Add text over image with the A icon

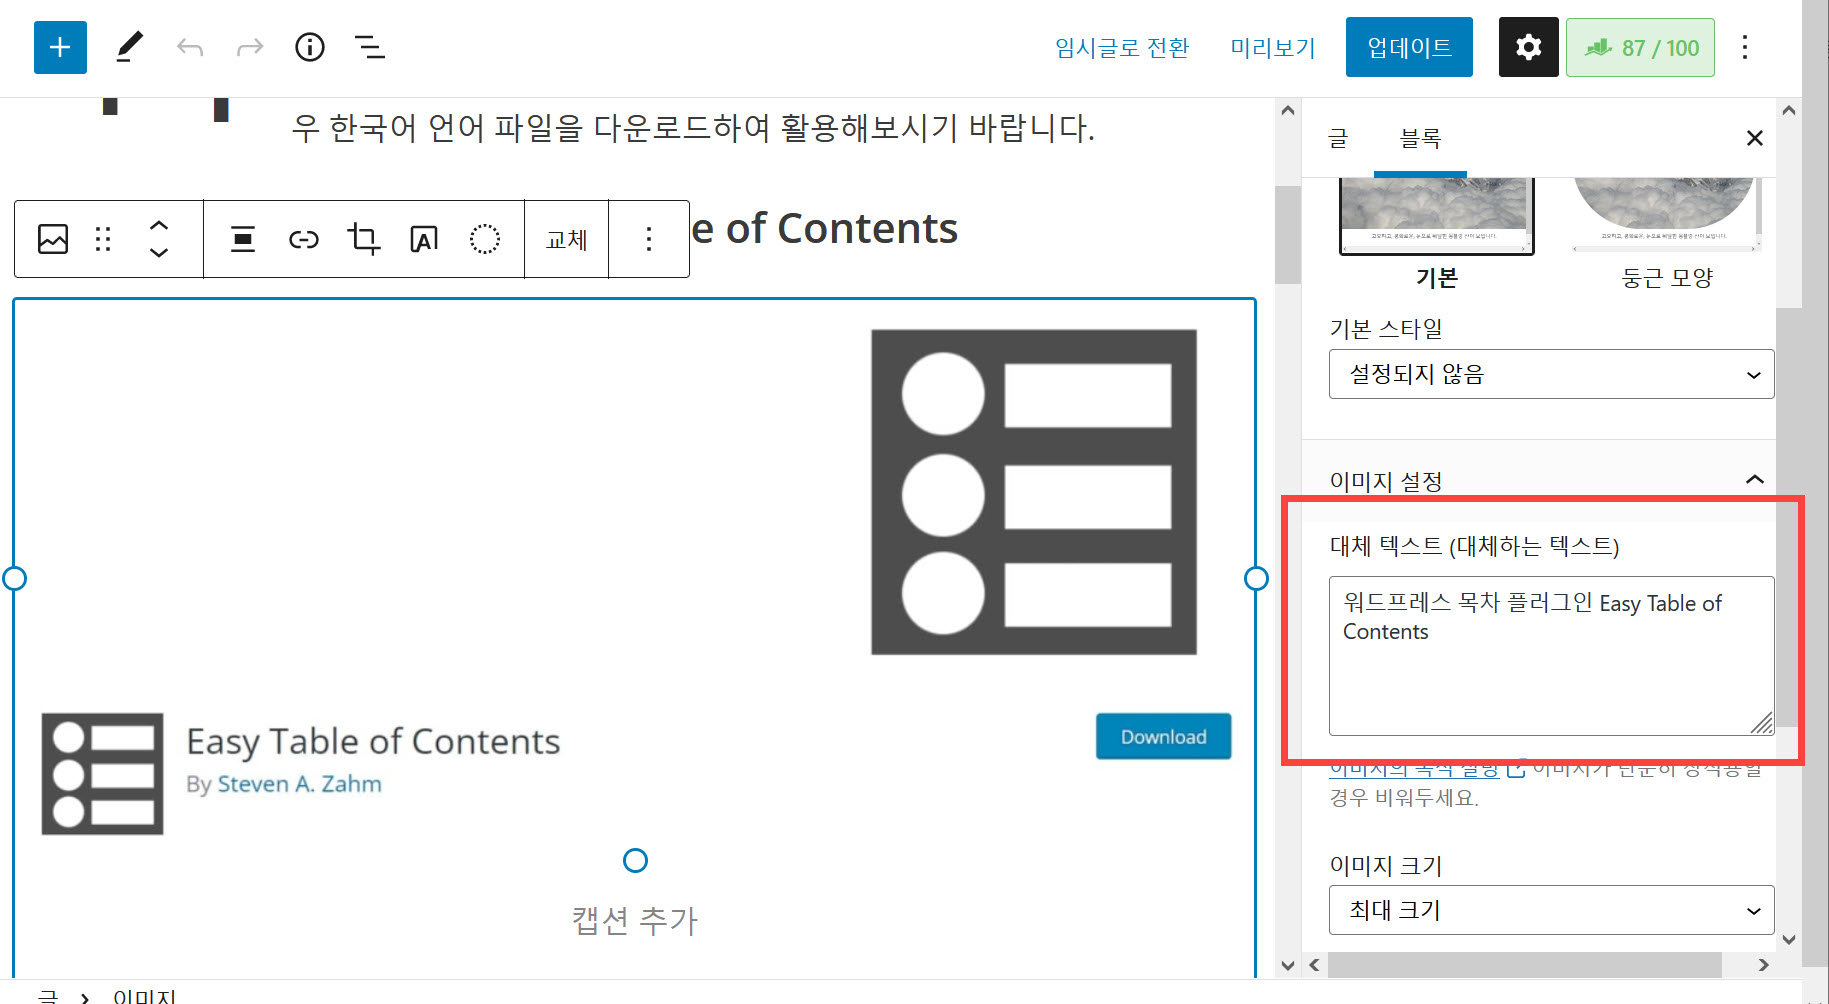pos(423,239)
